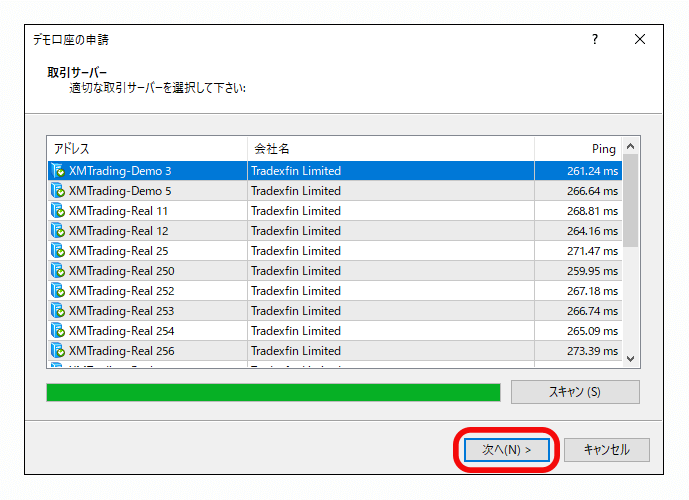Click the scroll up arrow of server list
Image resolution: width=689 pixels, height=500 pixels.
[631, 146]
